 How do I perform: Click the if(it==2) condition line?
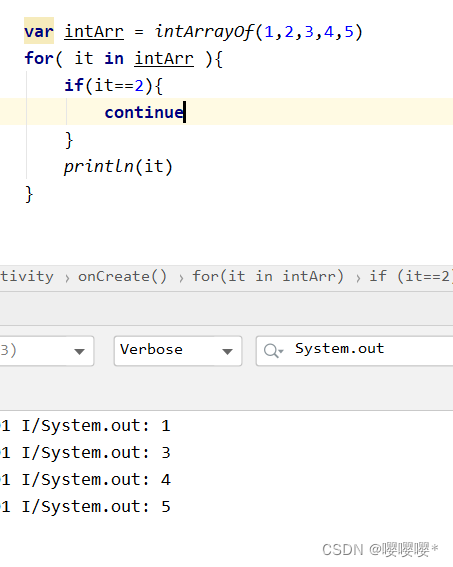point(114,85)
